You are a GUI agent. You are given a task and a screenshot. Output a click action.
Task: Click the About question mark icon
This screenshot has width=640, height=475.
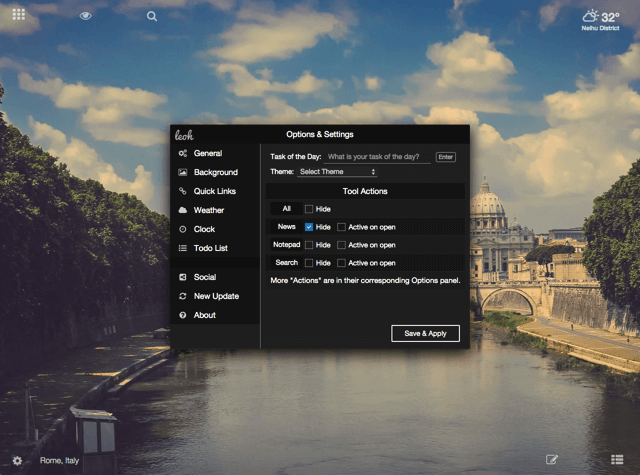pyautogui.click(x=183, y=315)
